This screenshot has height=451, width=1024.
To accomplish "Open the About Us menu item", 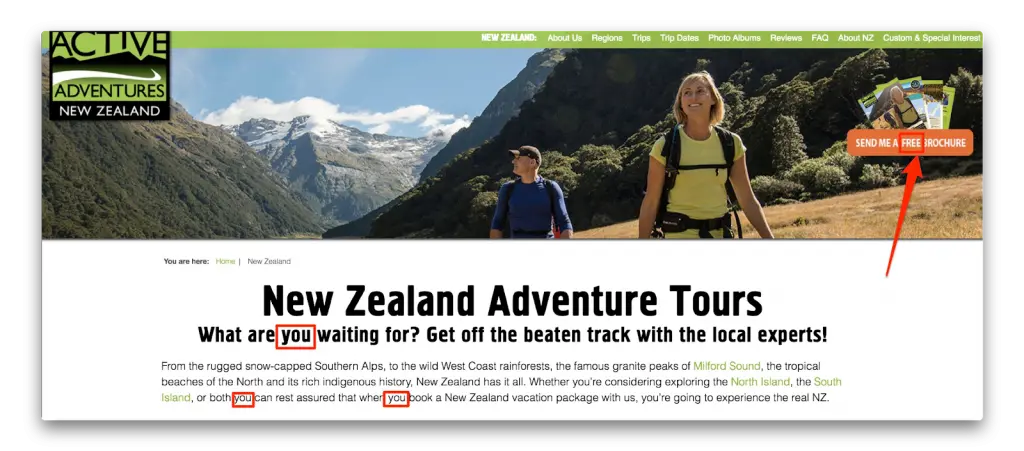I will click(x=564, y=38).
